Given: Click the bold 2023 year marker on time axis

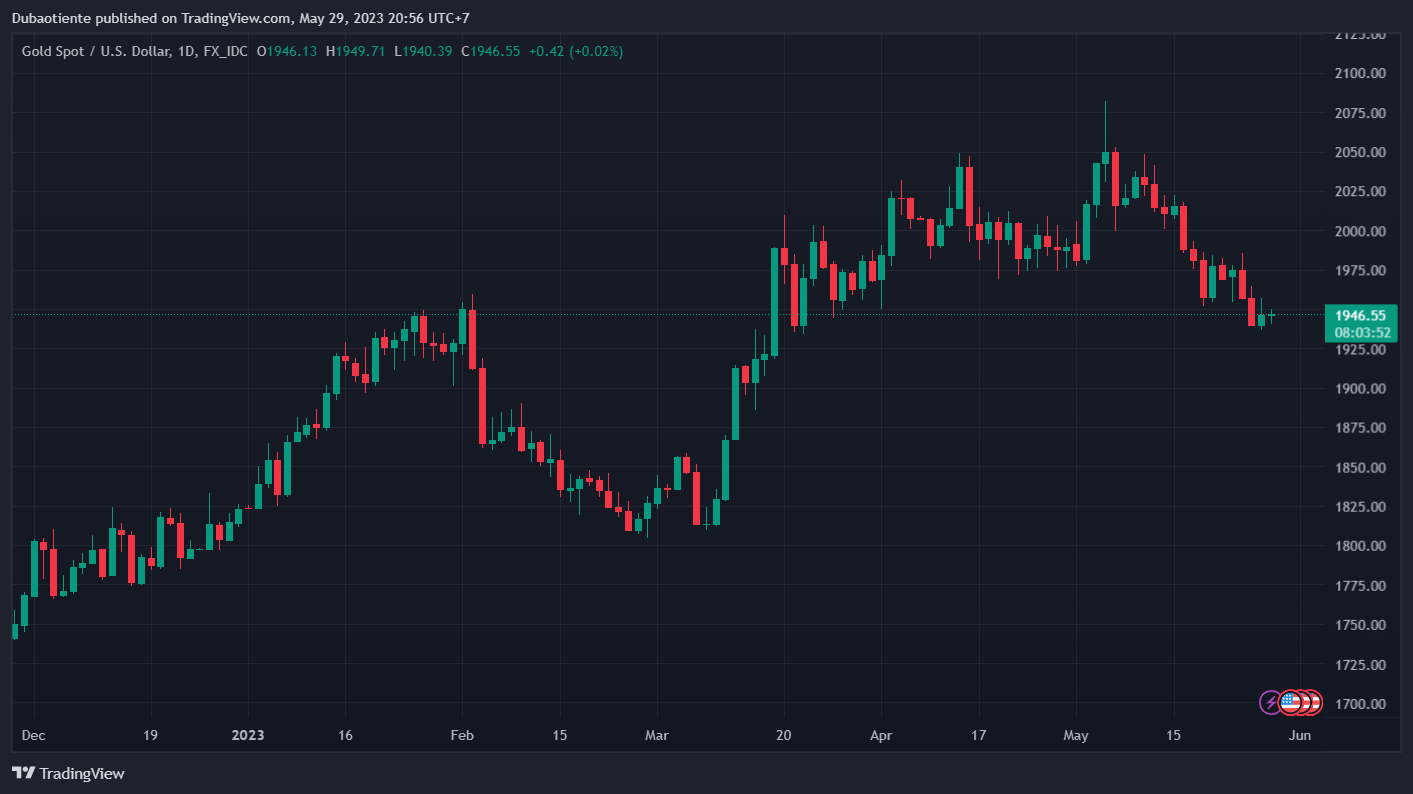Looking at the screenshot, I should [x=248, y=736].
